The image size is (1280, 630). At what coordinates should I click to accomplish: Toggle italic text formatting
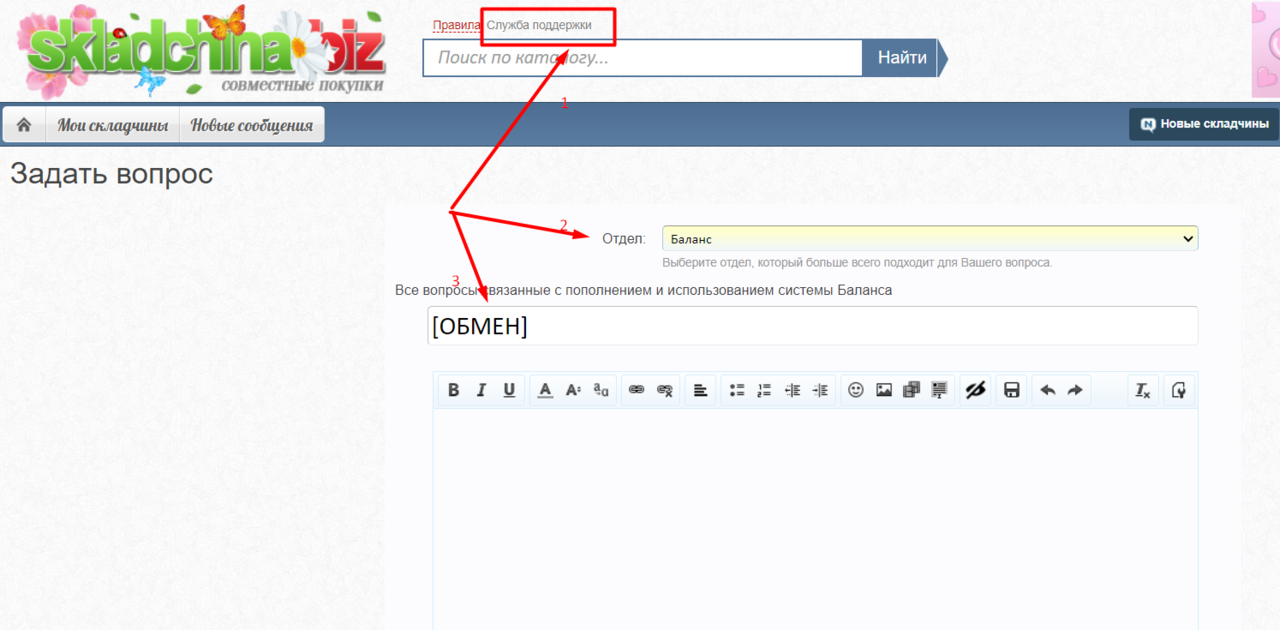pyautogui.click(x=481, y=390)
